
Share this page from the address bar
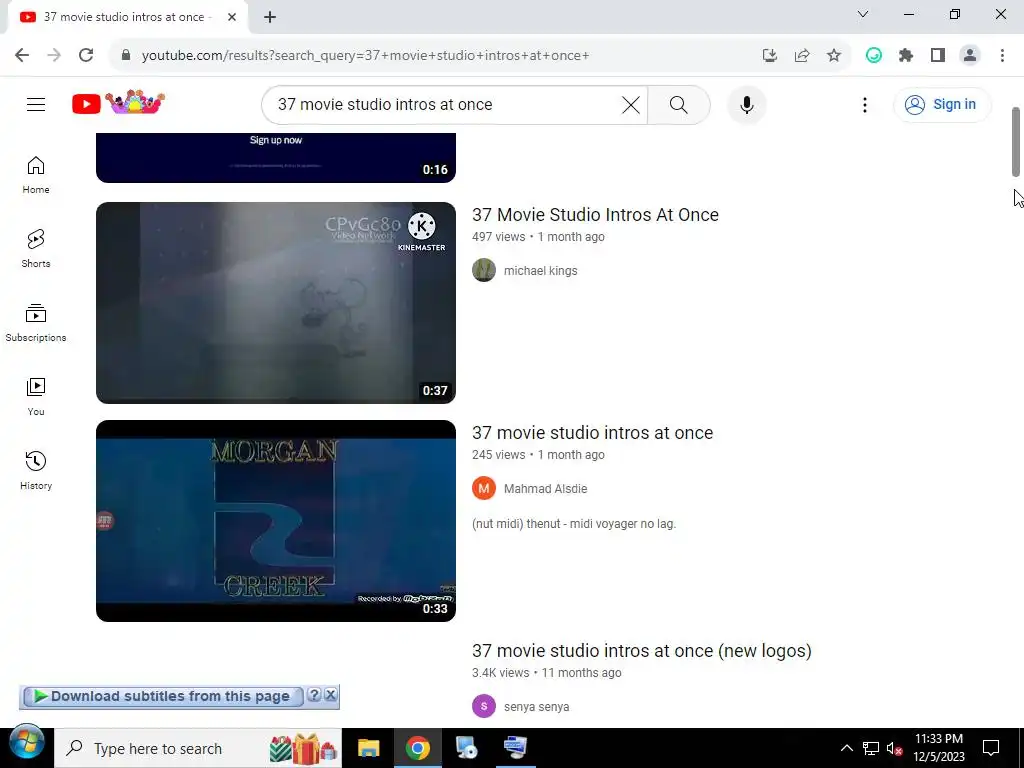pyautogui.click(x=802, y=56)
